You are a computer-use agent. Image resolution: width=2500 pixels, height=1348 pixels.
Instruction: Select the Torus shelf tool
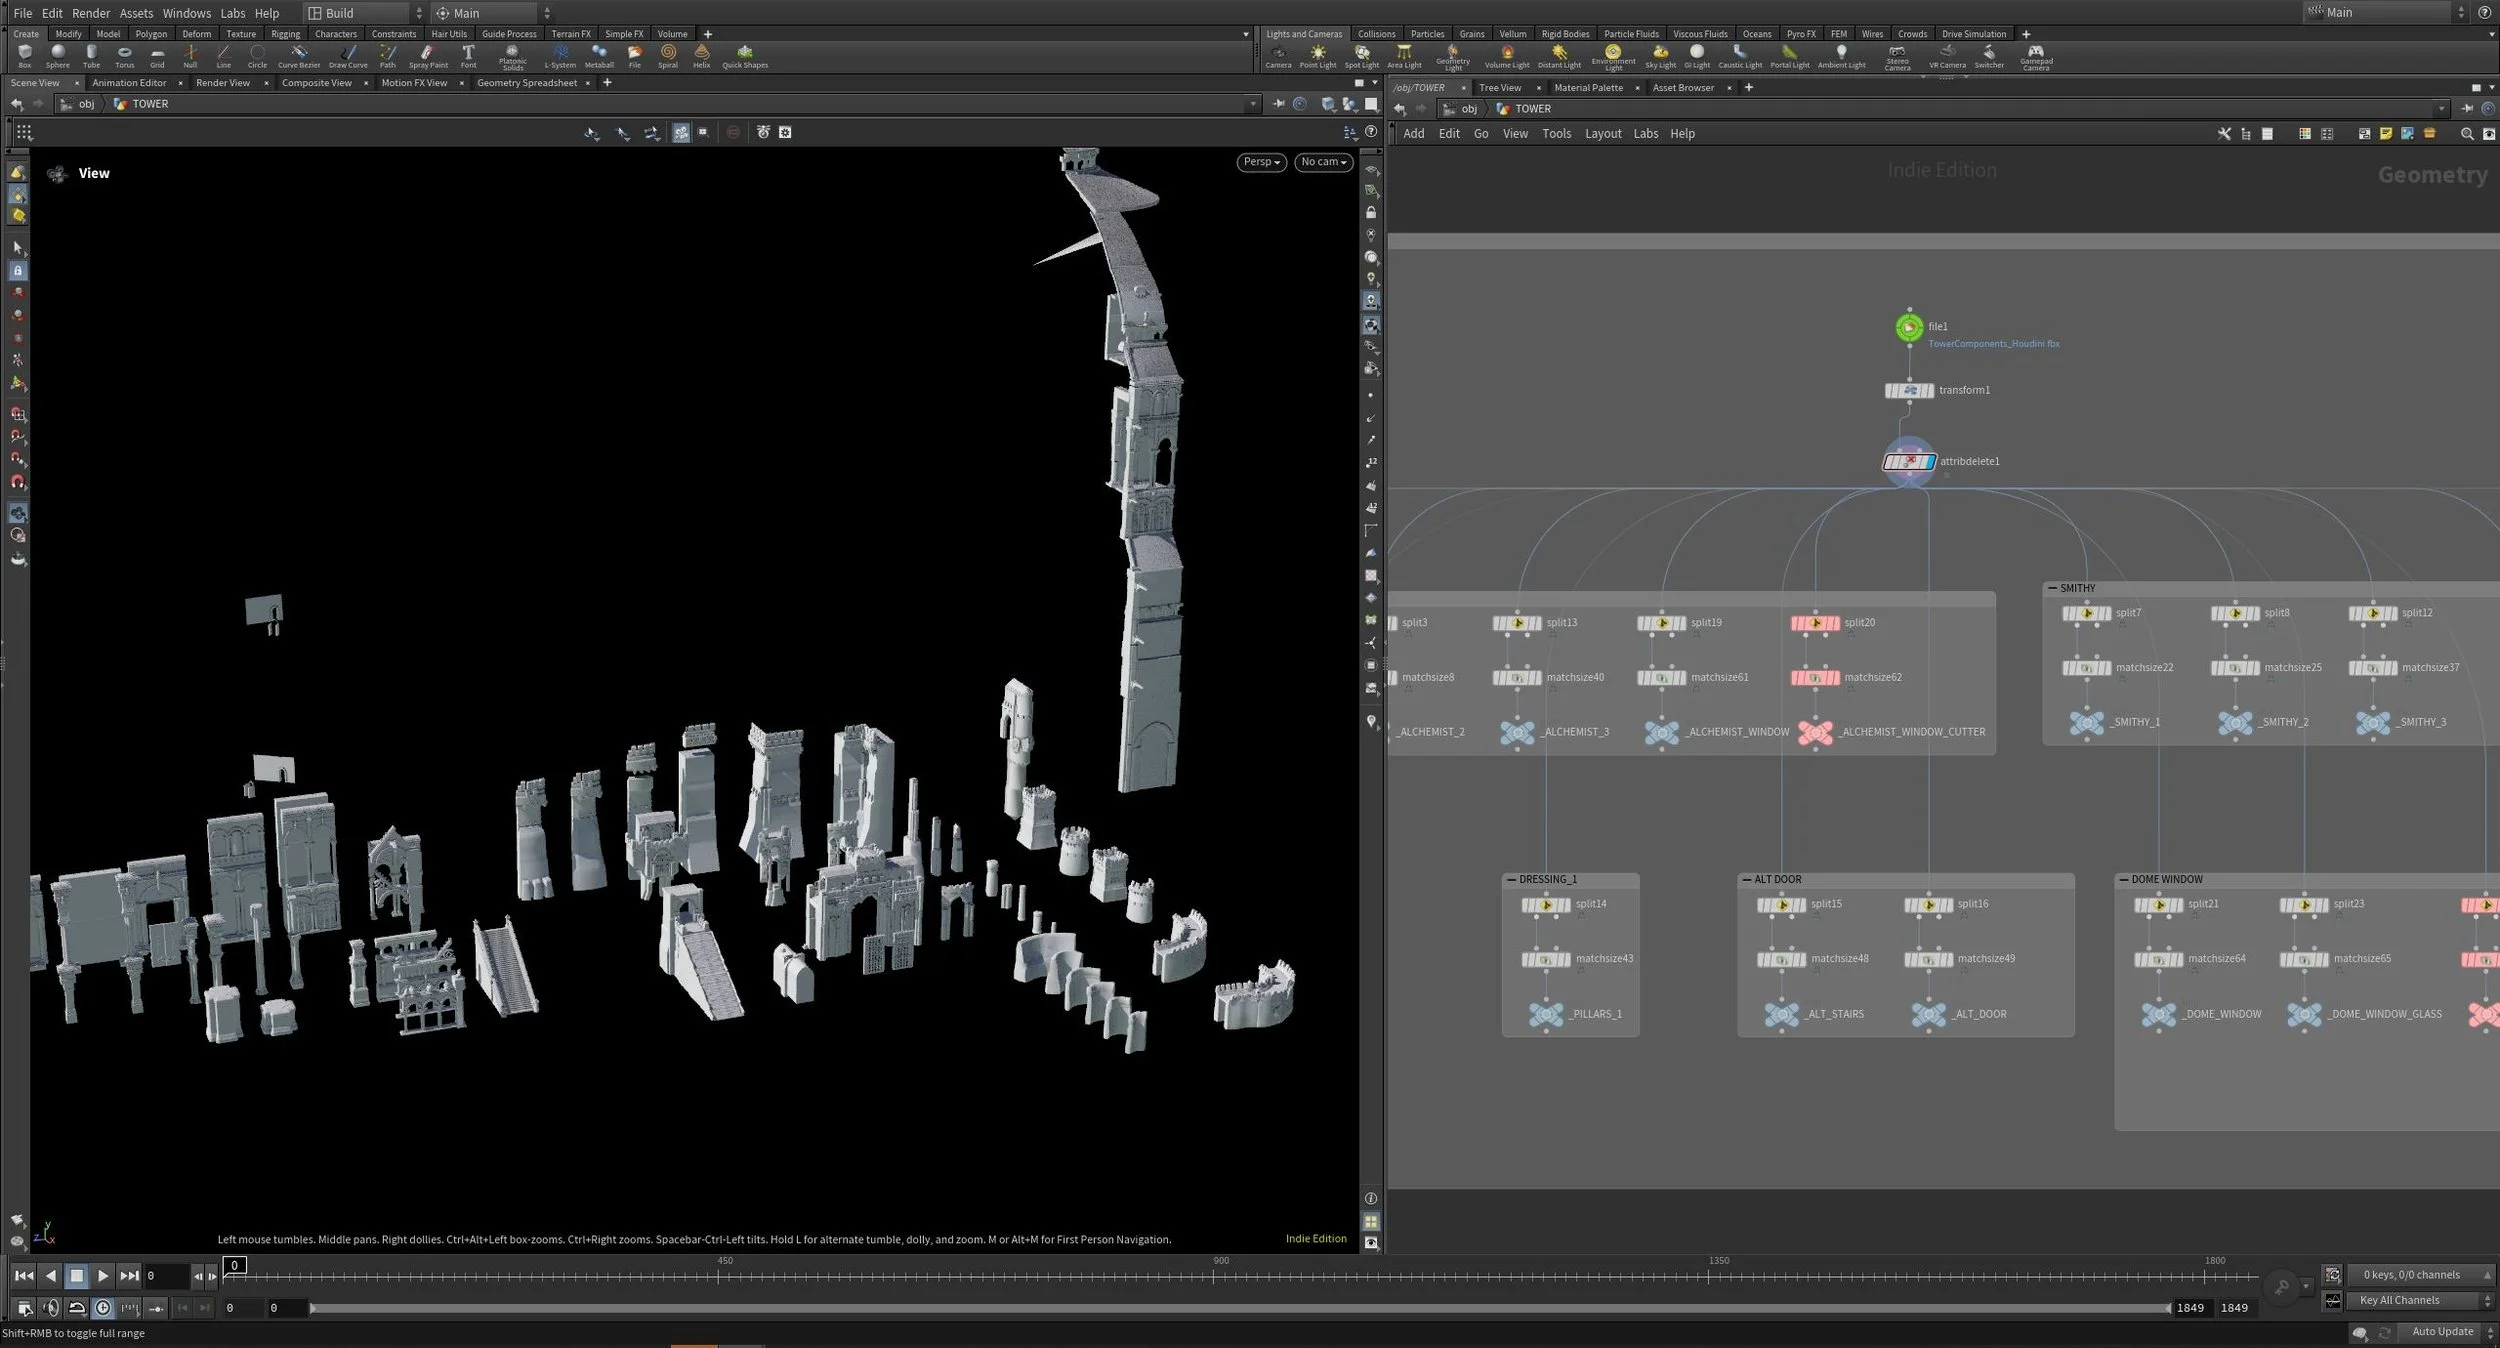124,55
